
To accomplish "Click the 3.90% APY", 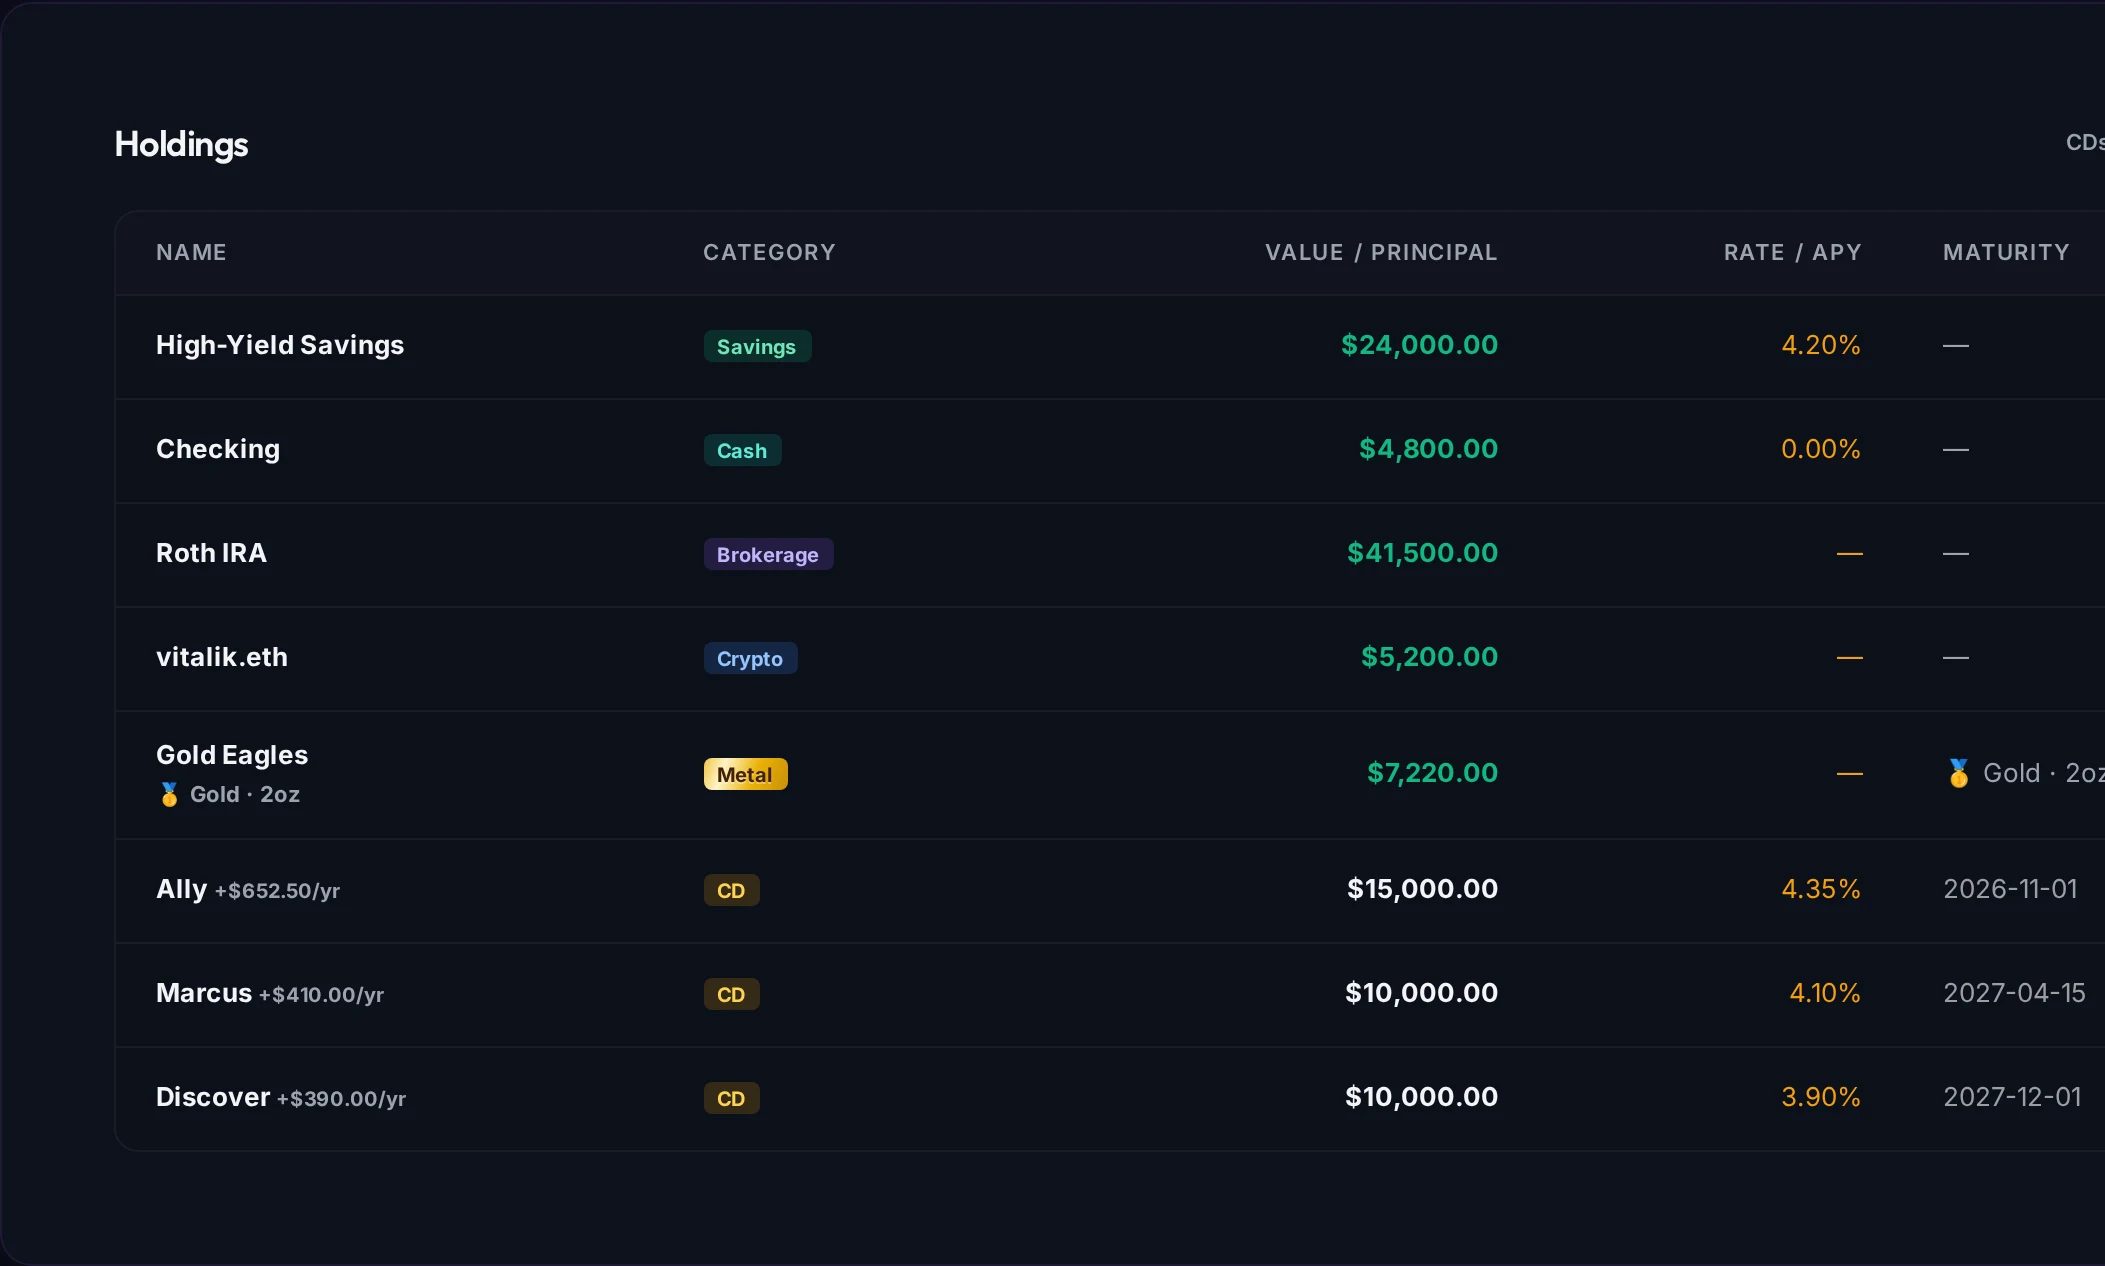I will click(1821, 1097).
